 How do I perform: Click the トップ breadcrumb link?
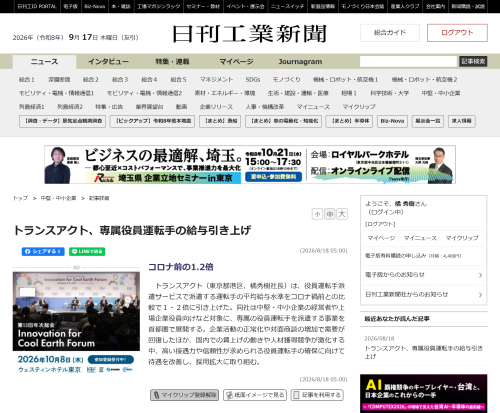(20, 198)
